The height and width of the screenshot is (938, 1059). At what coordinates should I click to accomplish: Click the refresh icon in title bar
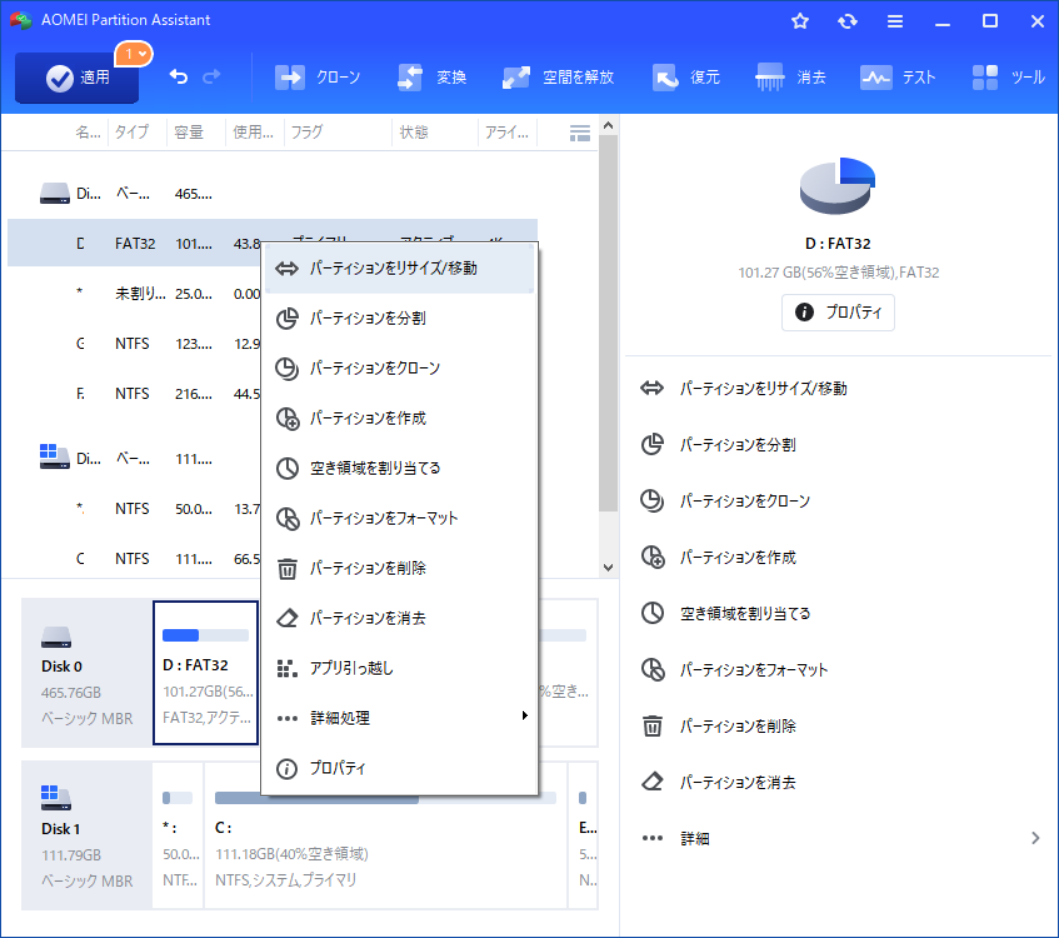coord(847,22)
